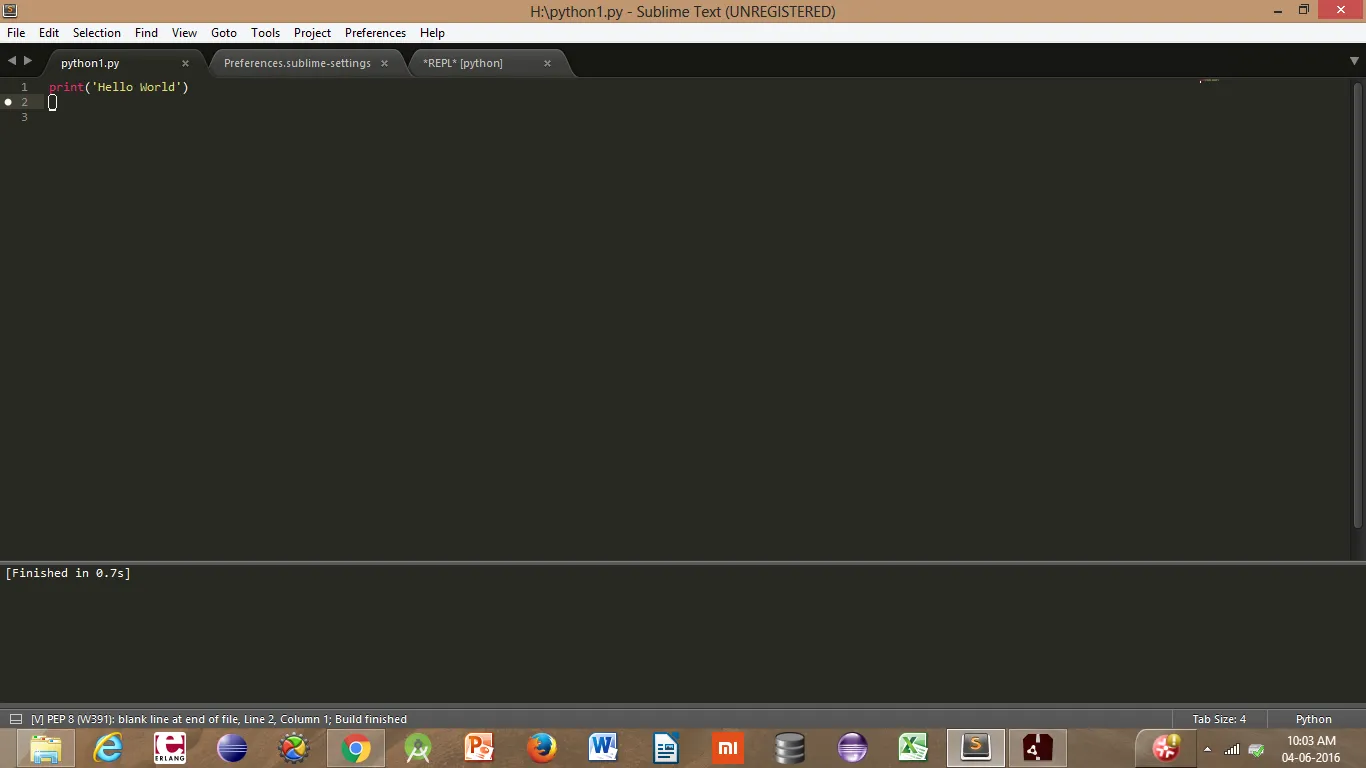The height and width of the screenshot is (768, 1366).
Task: Click the minimap preview of the code
Action: point(1210,80)
